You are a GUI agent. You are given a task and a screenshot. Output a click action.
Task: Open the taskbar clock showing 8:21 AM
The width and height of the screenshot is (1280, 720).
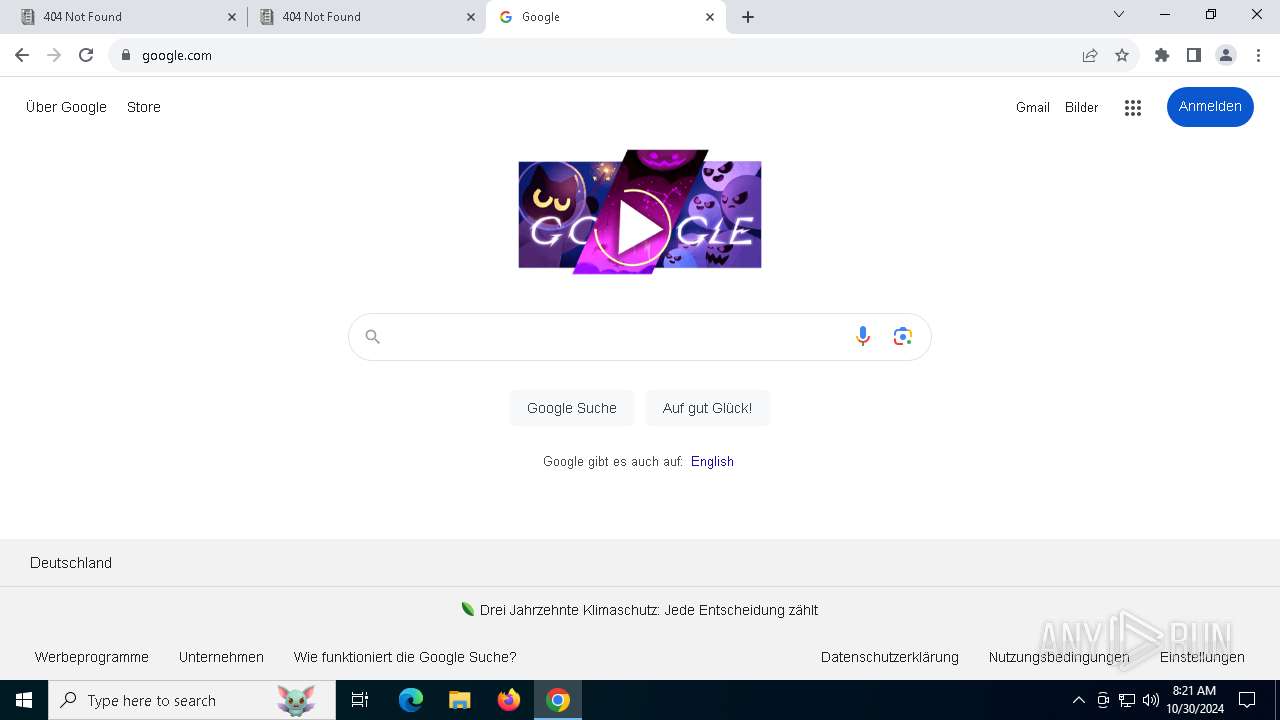1194,700
